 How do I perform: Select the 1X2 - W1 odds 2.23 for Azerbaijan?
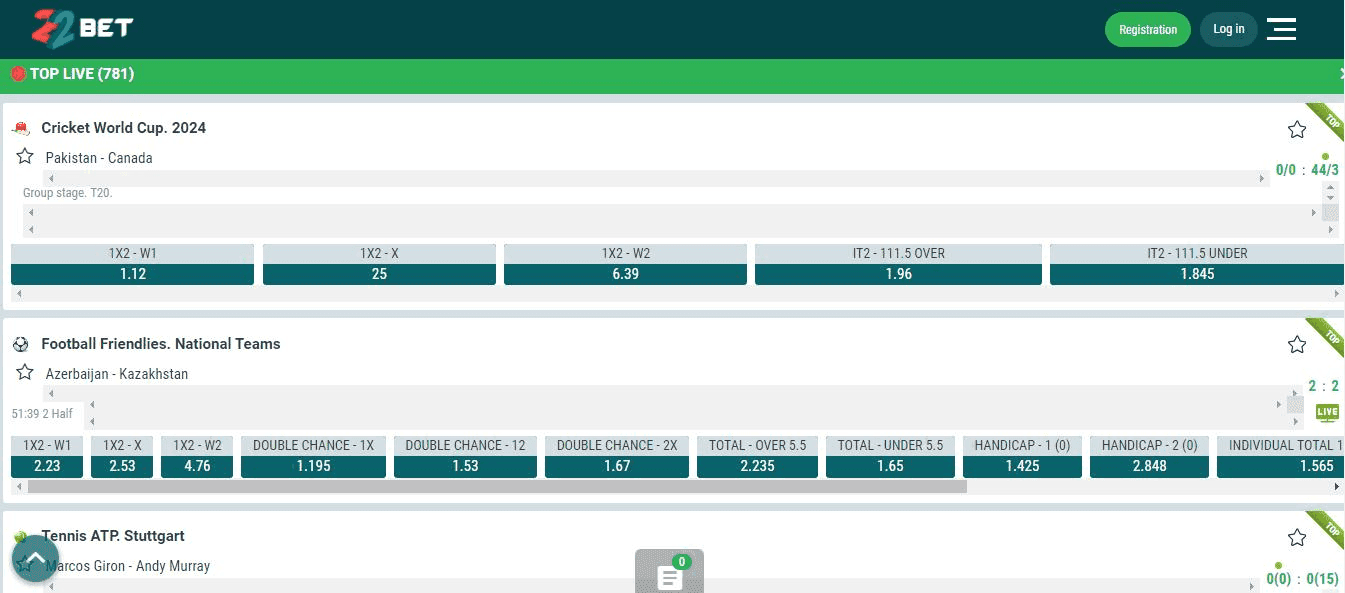point(45,465)
